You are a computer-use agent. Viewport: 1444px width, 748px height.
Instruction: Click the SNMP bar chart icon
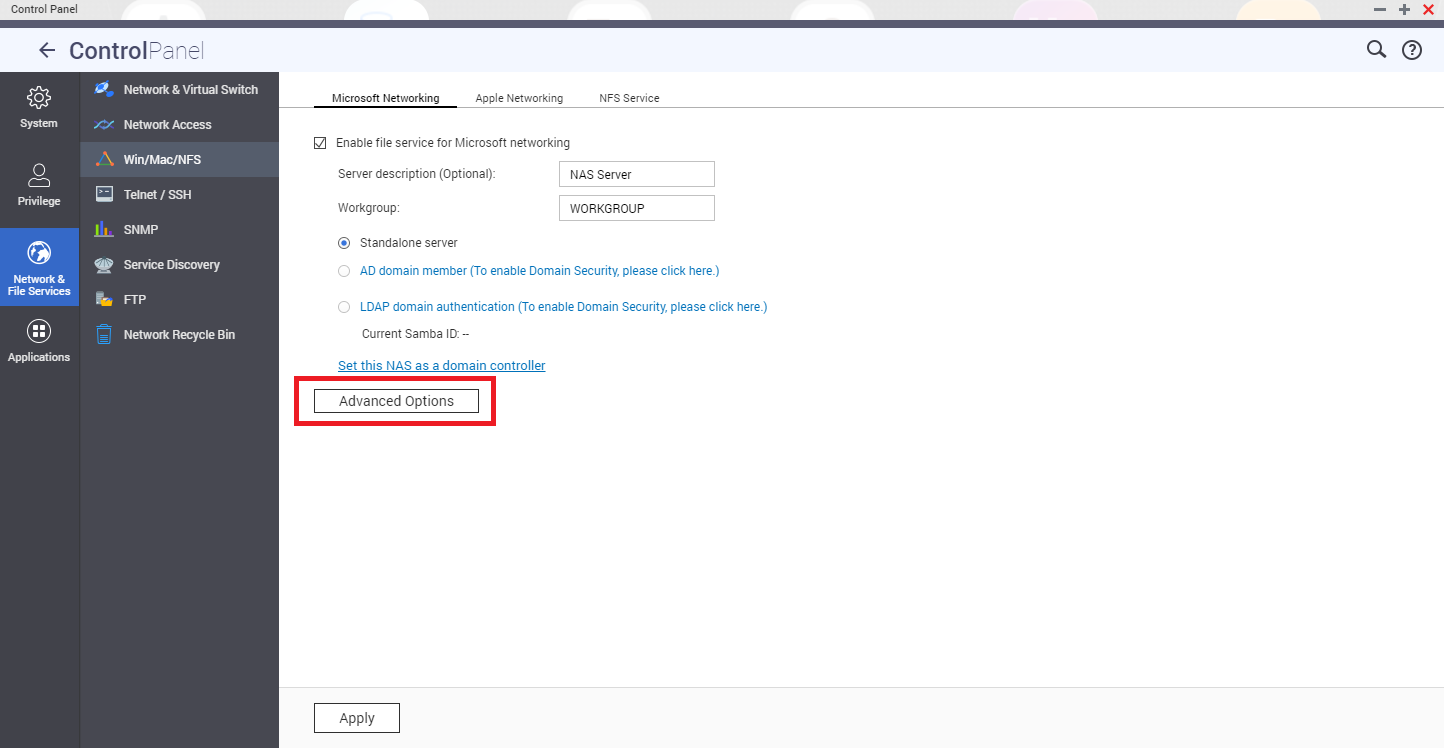pyautogui.click(x=103, y=229)
